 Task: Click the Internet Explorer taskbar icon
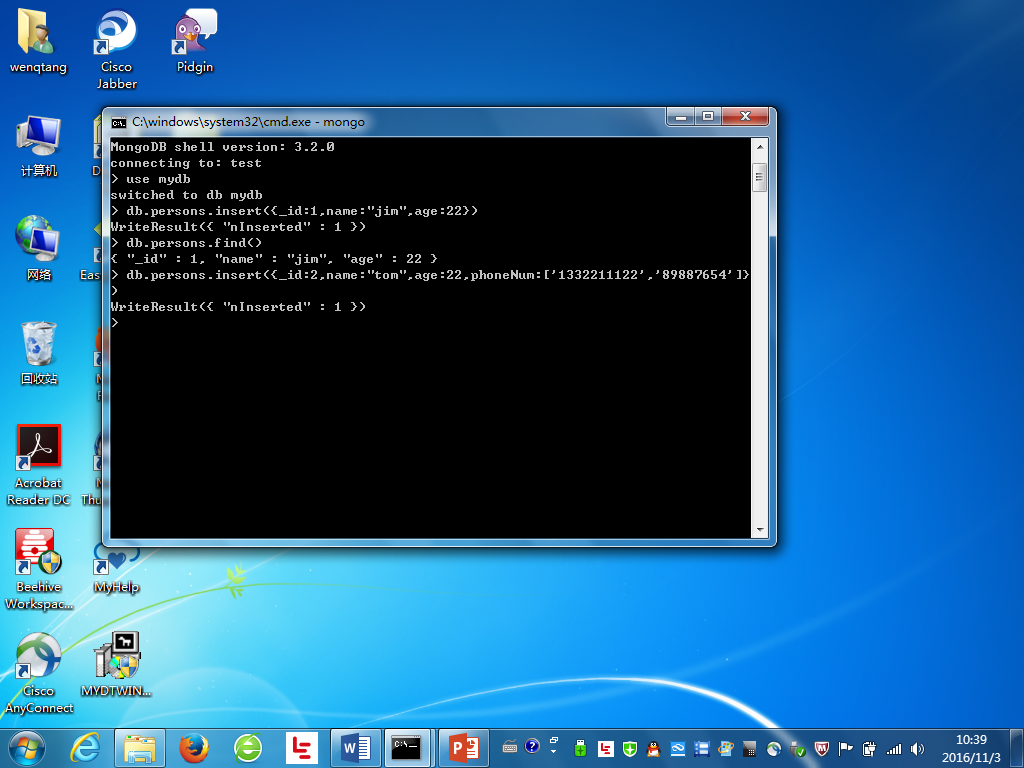[x=86, y=747]
